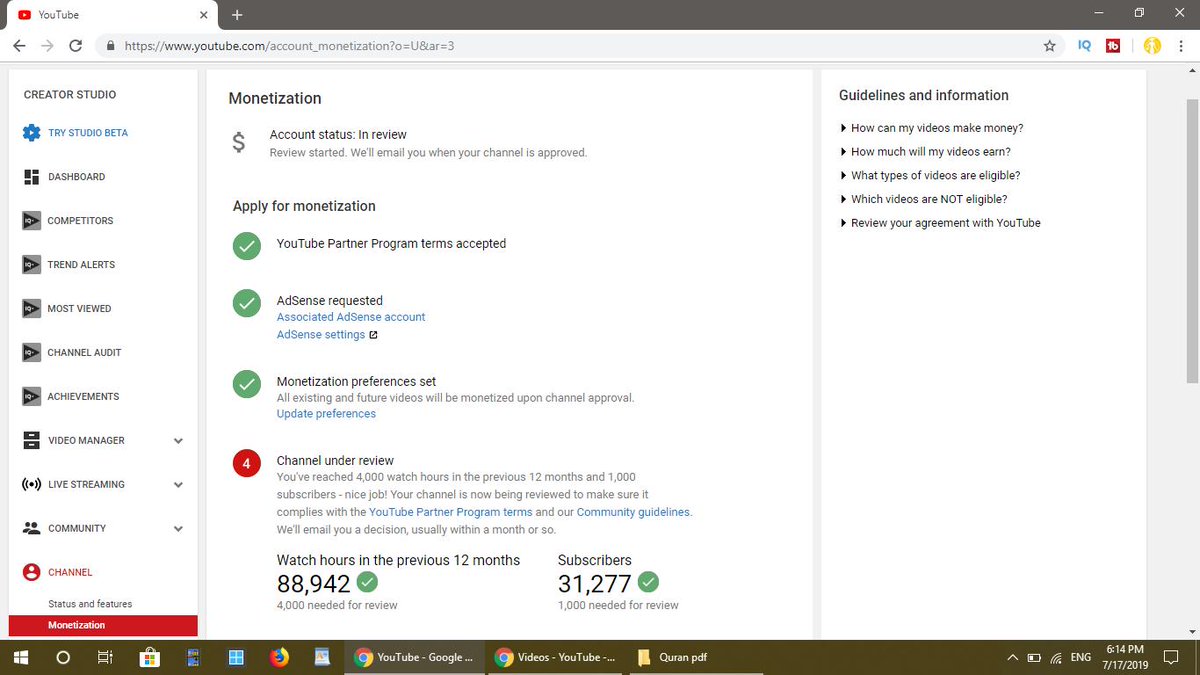This screenshot has width=1200, height=675.
Task: Click the Channel Audit vidIQ icon
Action: point(31,353)
